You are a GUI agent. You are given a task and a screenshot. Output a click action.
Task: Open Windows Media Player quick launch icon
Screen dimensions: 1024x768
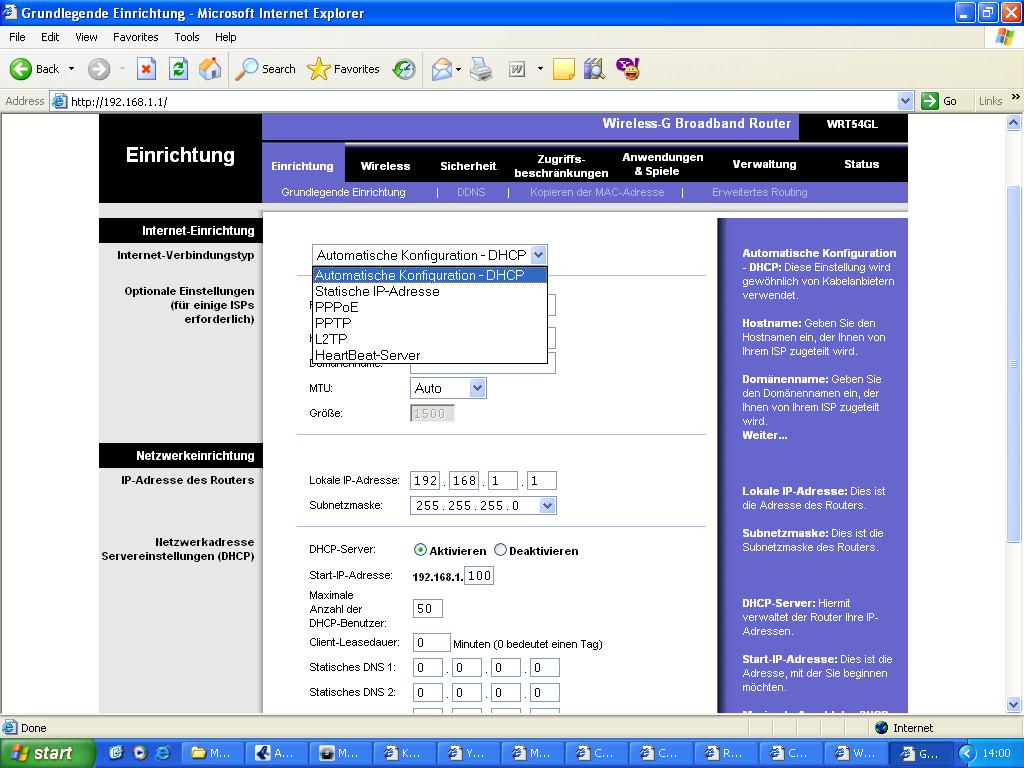click(x=140, y=753)
